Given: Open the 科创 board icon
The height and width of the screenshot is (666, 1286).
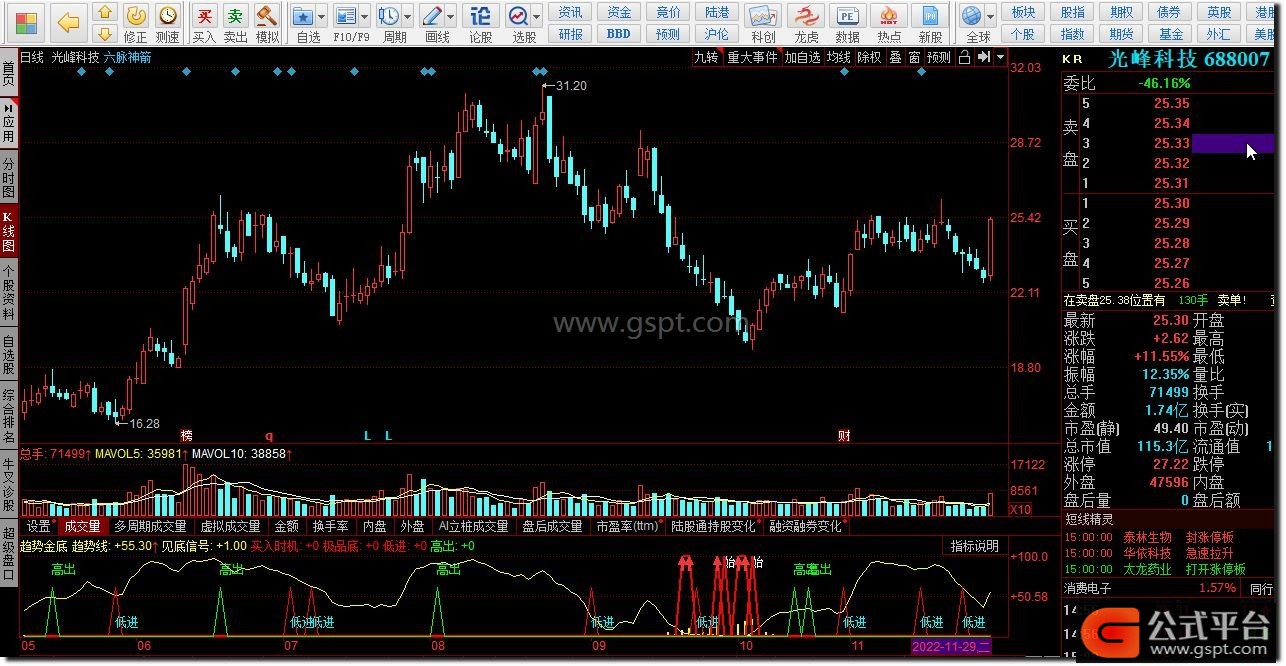Looking at the screenshot, I should point(763,23).
